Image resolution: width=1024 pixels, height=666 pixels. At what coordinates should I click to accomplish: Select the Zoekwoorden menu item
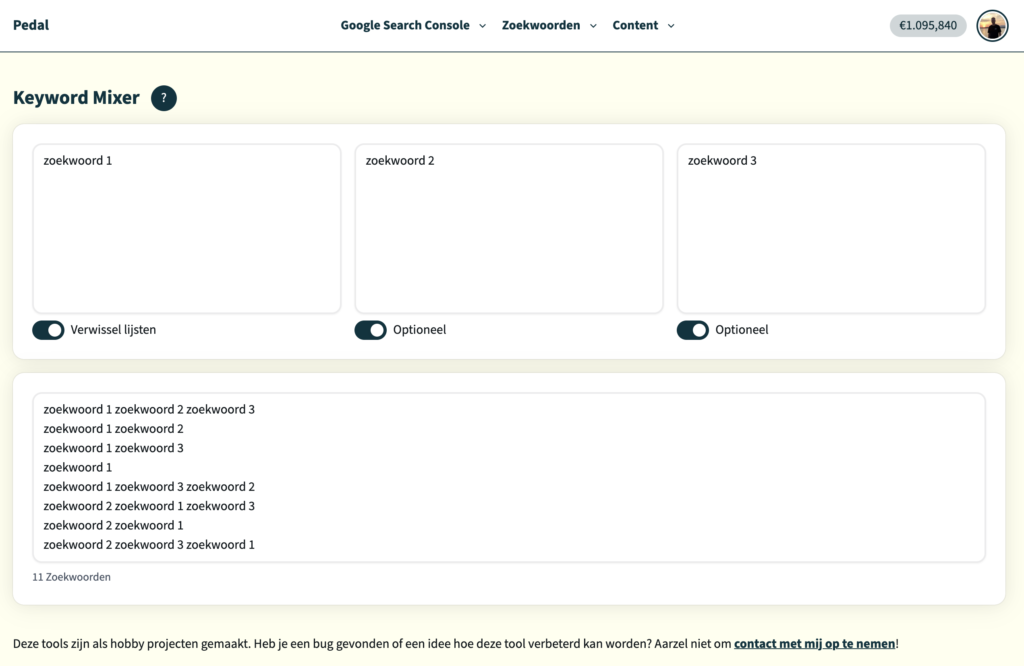[541, 25]
